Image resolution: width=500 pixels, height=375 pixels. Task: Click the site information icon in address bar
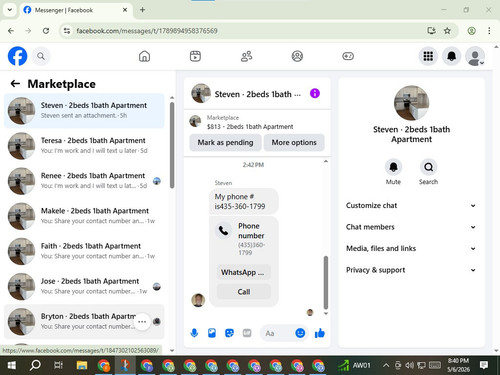tap(67, 31)
